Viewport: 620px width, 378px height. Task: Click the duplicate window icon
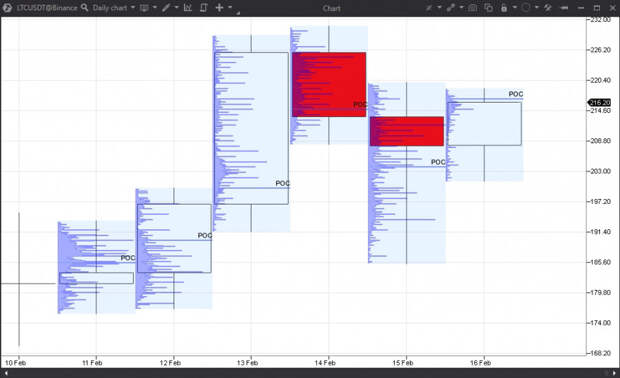tap(489, 8)
